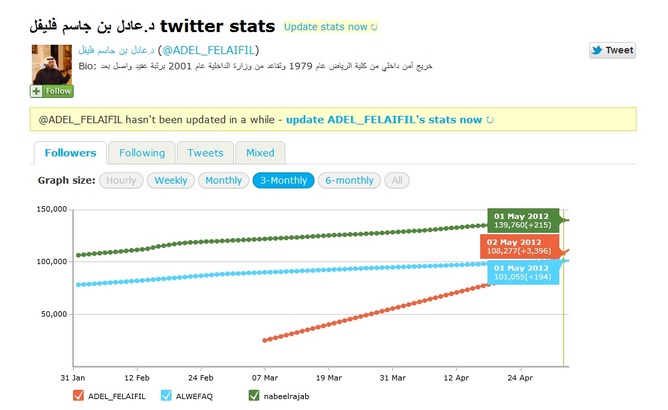Choose the 6-monthly graph size
The height and width of the screenshot is (410, 668).
click(x=350, y=181)
